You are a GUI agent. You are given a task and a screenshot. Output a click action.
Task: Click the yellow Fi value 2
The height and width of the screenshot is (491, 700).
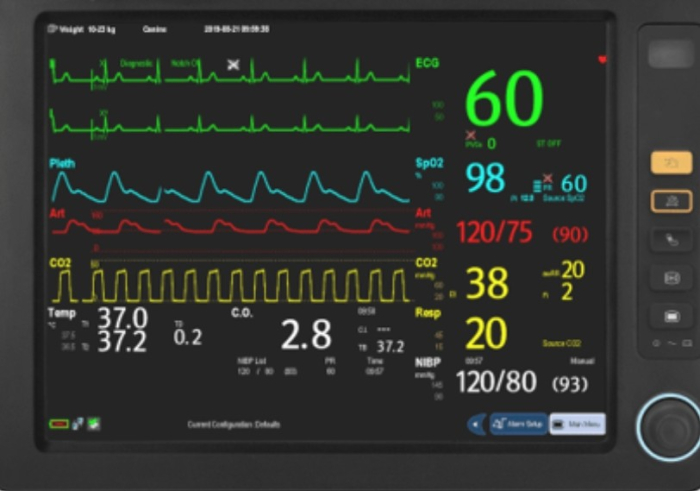tap(567, 292)
